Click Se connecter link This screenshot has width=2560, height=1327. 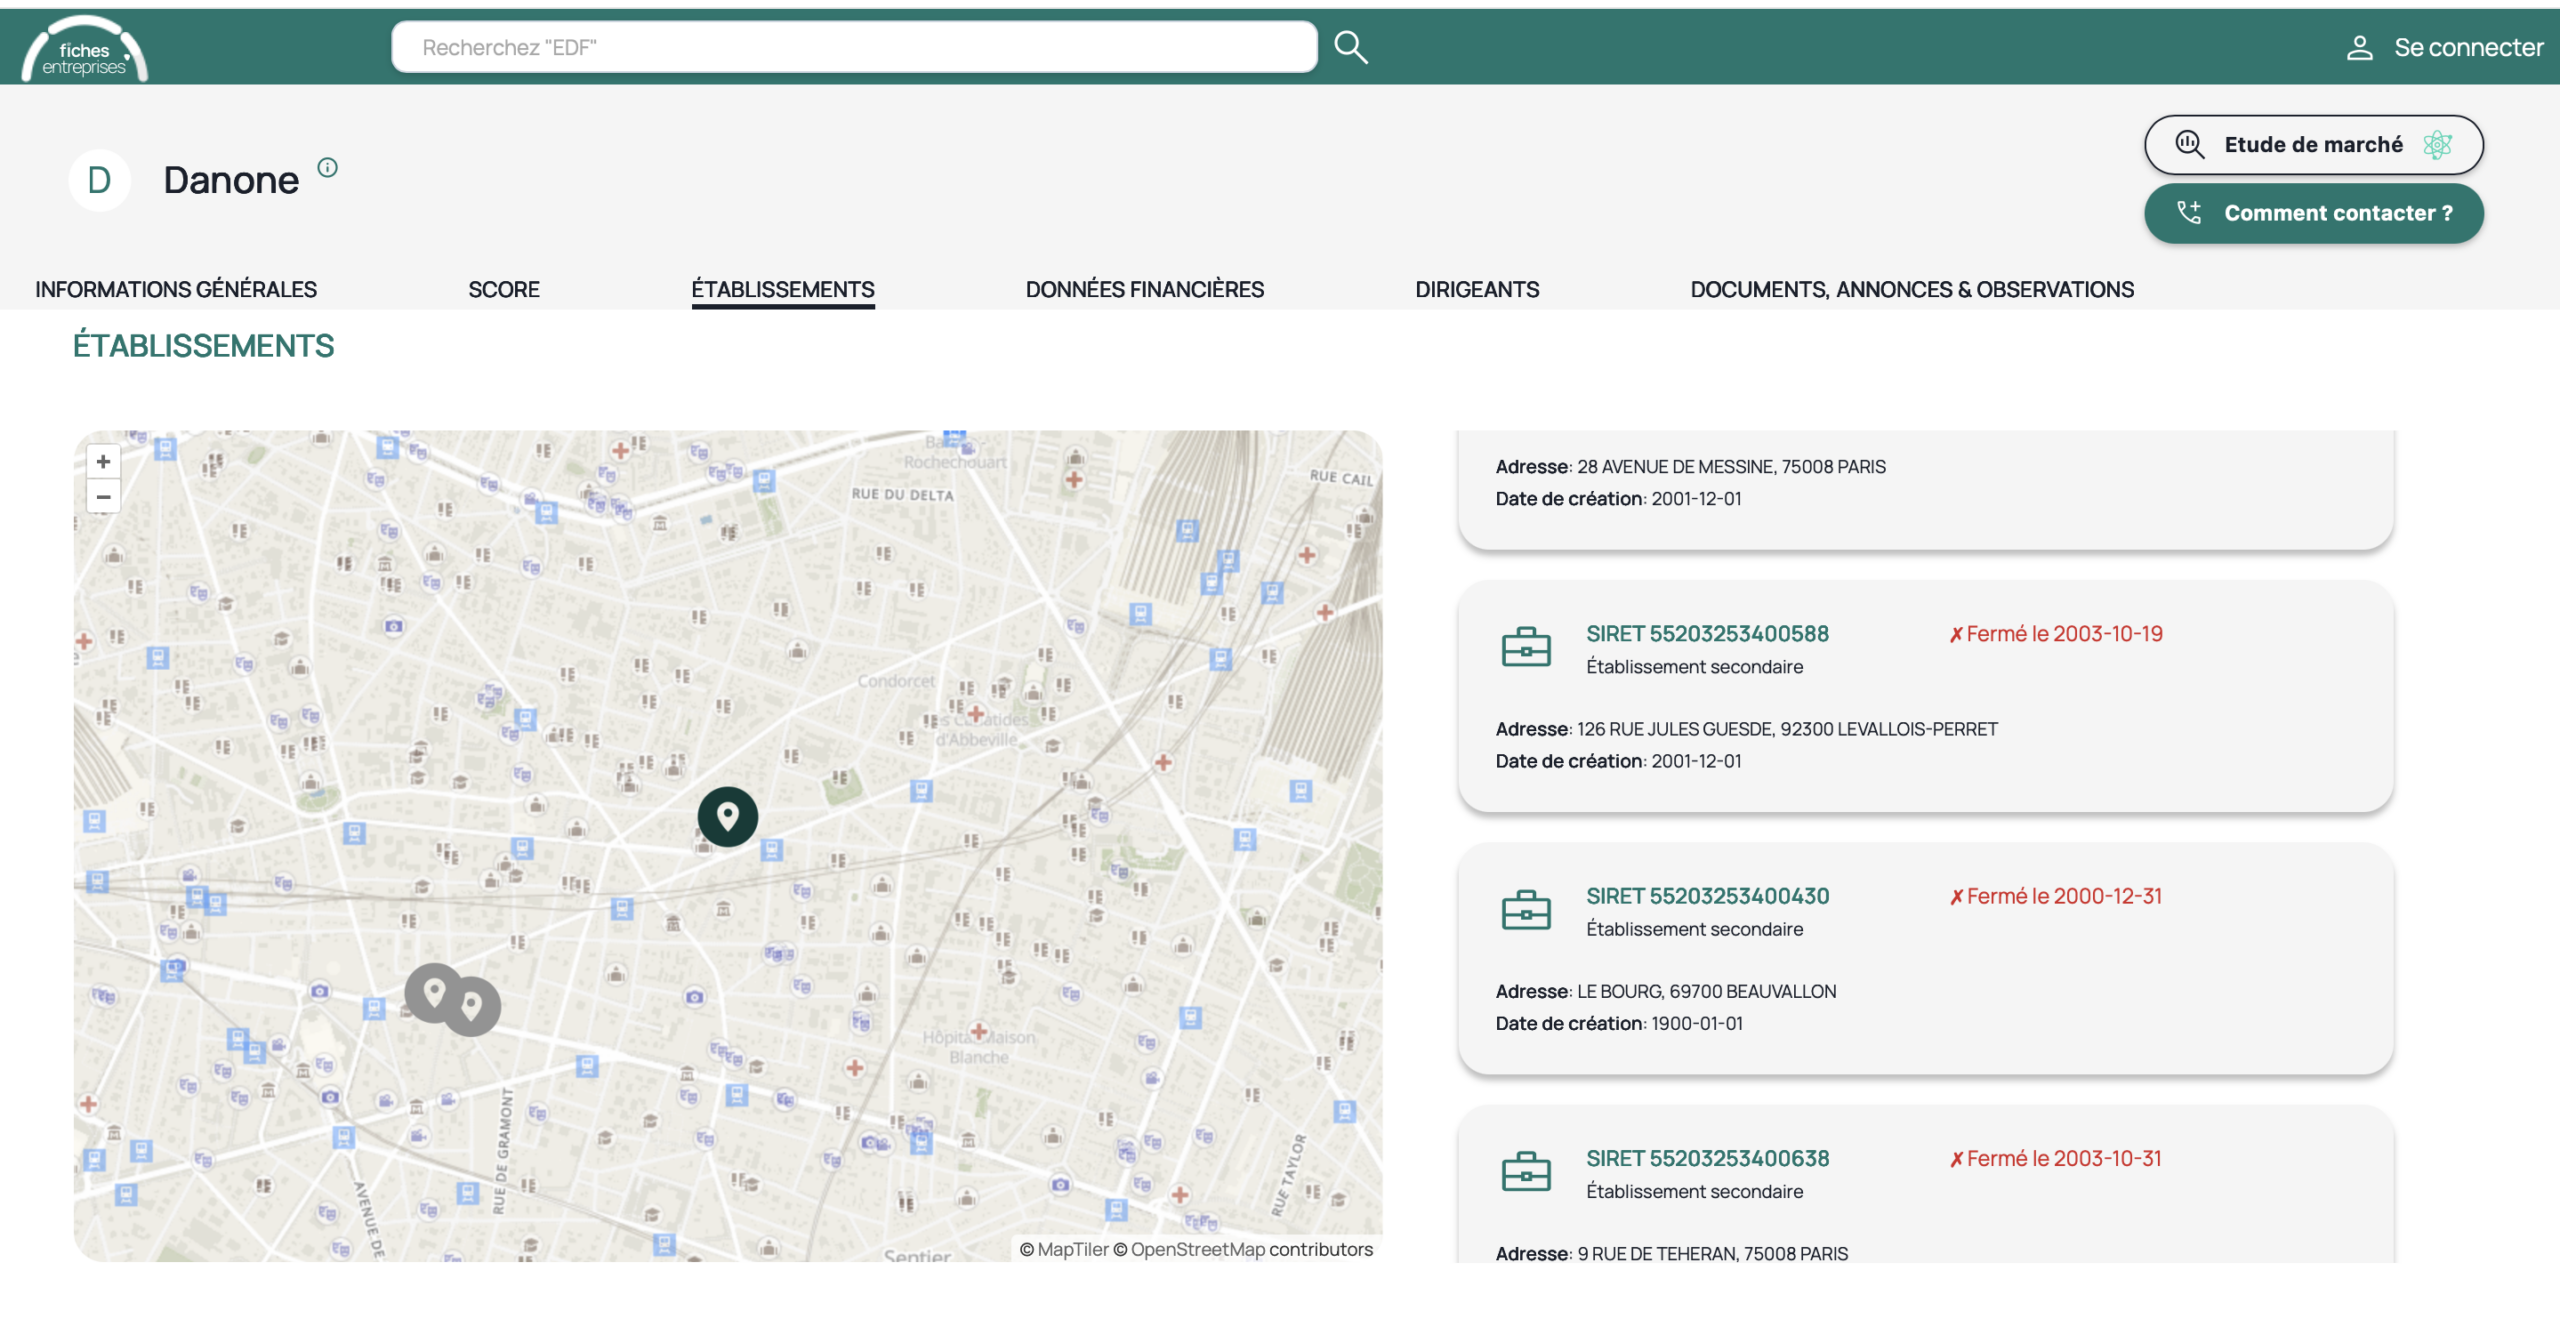(2444, 47)
